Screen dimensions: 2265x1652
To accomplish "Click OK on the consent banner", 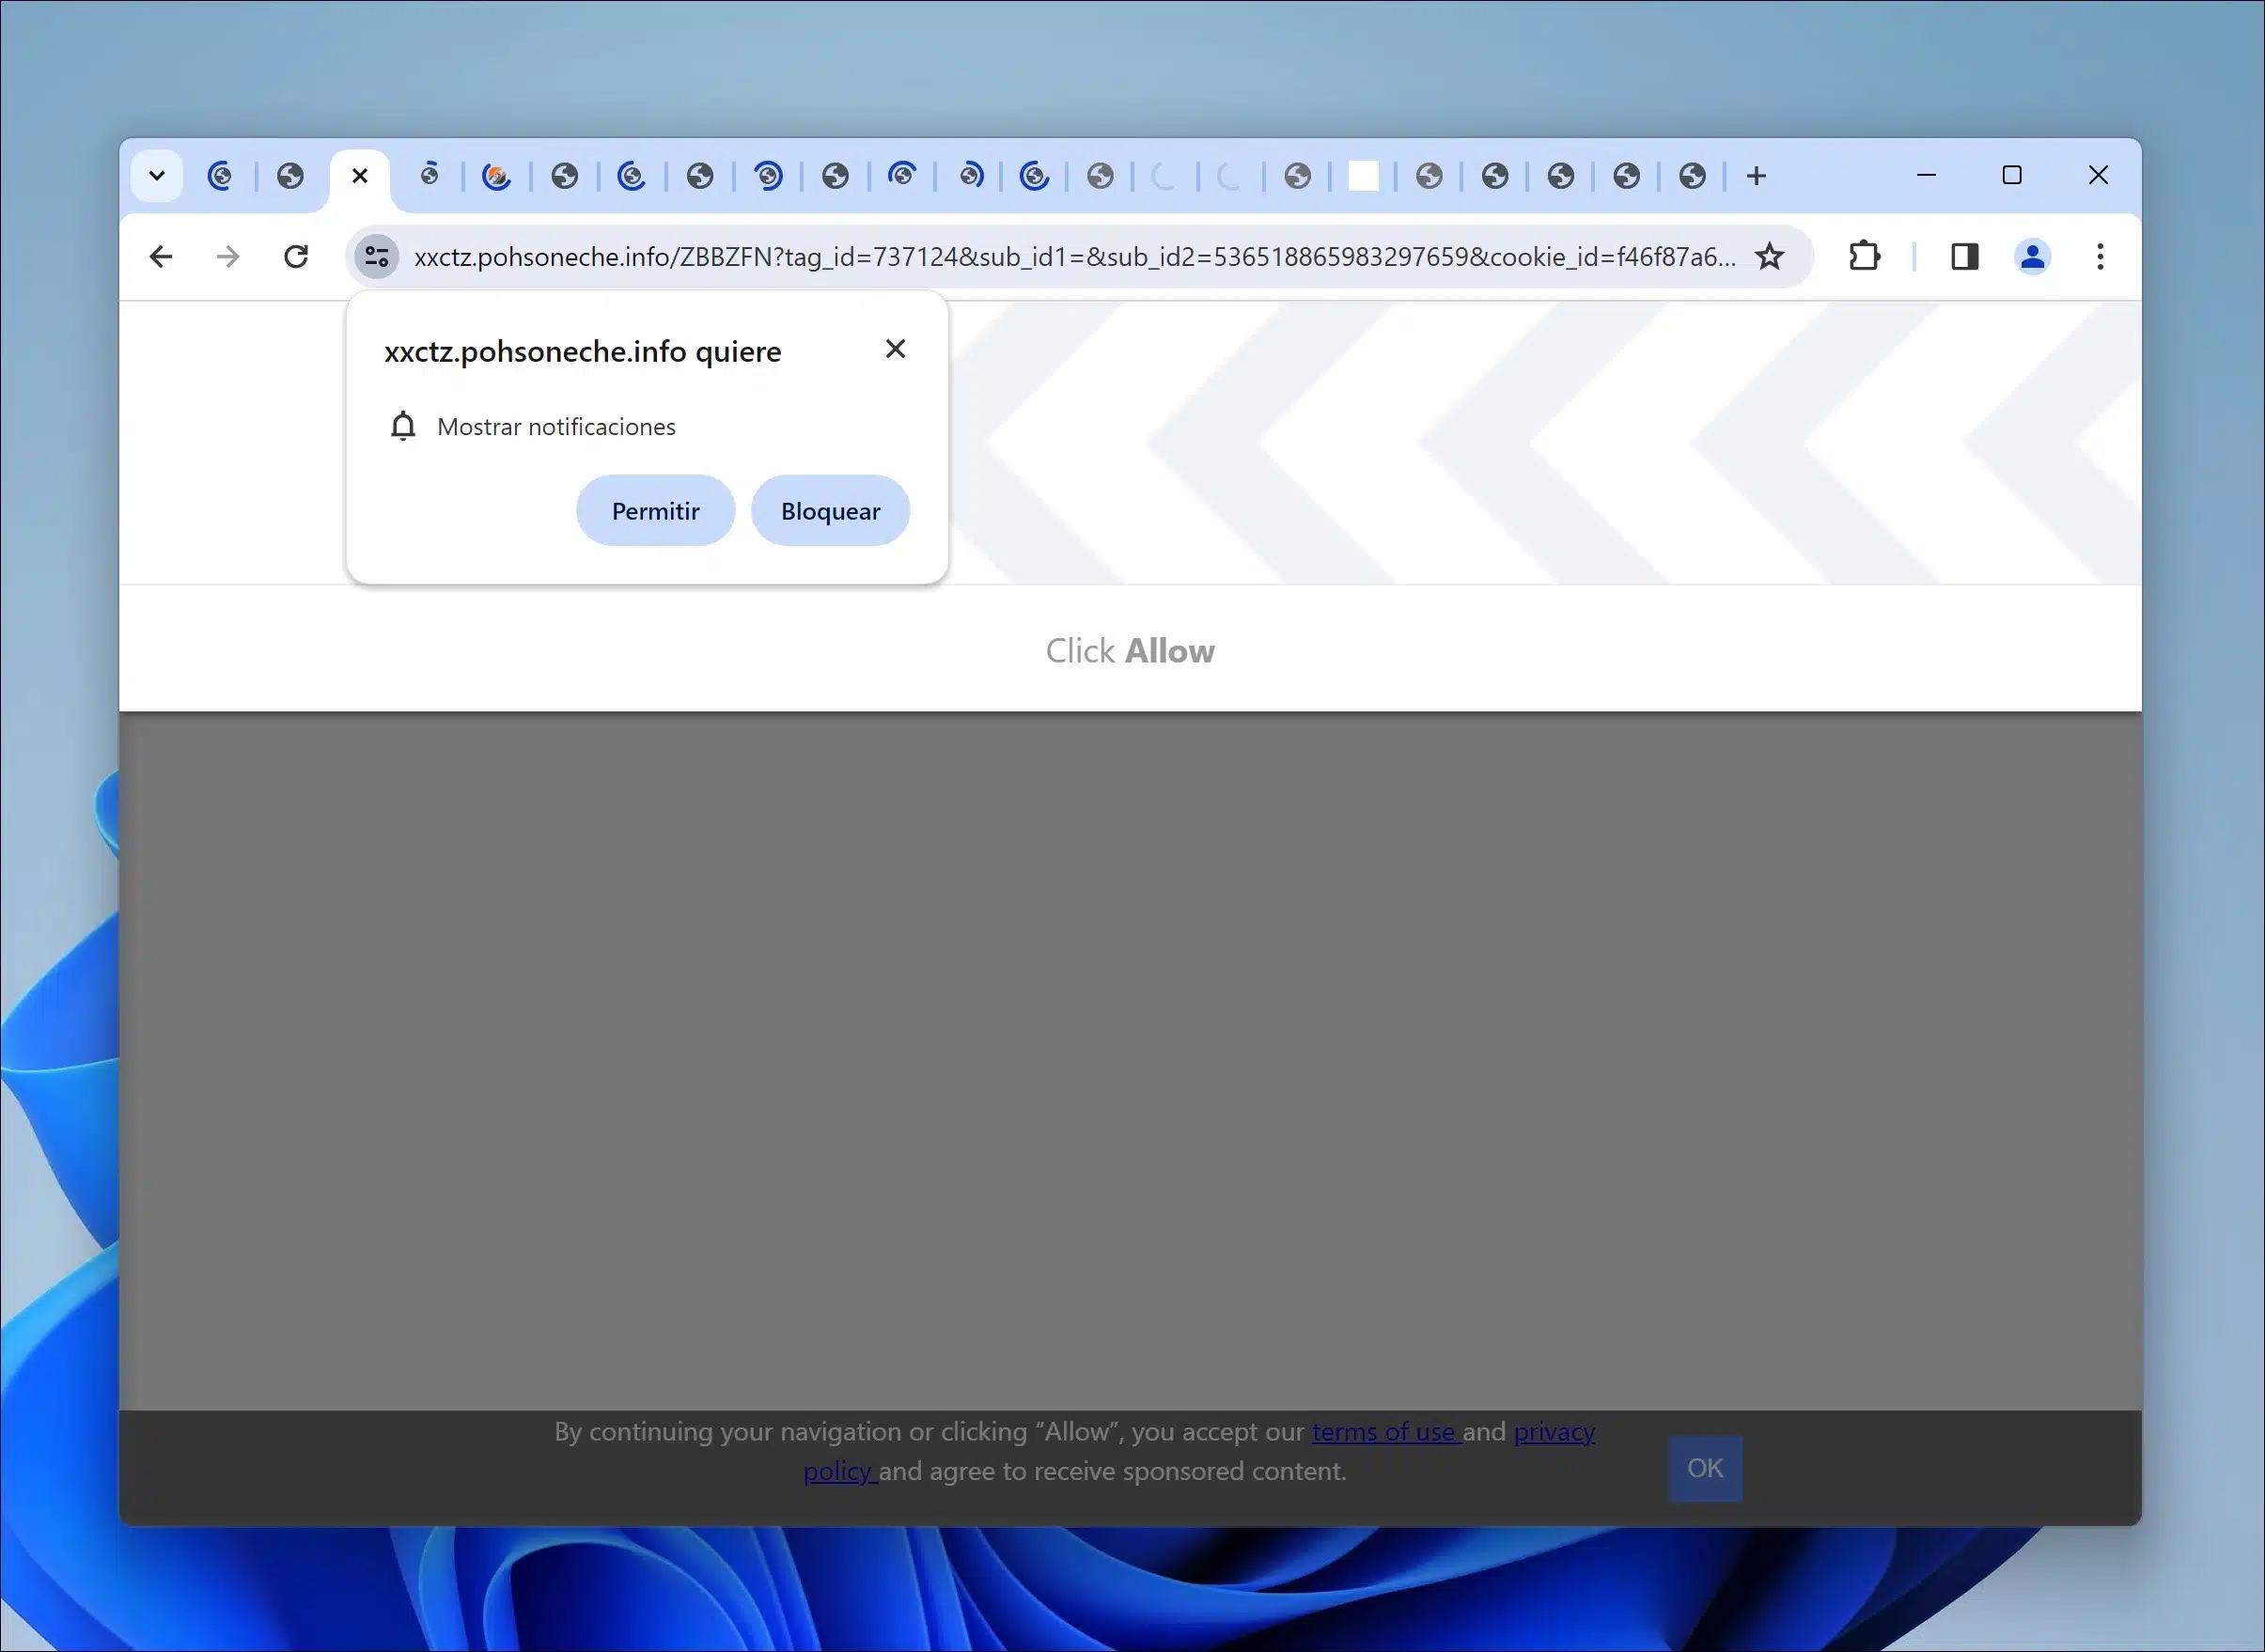I will tap(1705, 1468).
